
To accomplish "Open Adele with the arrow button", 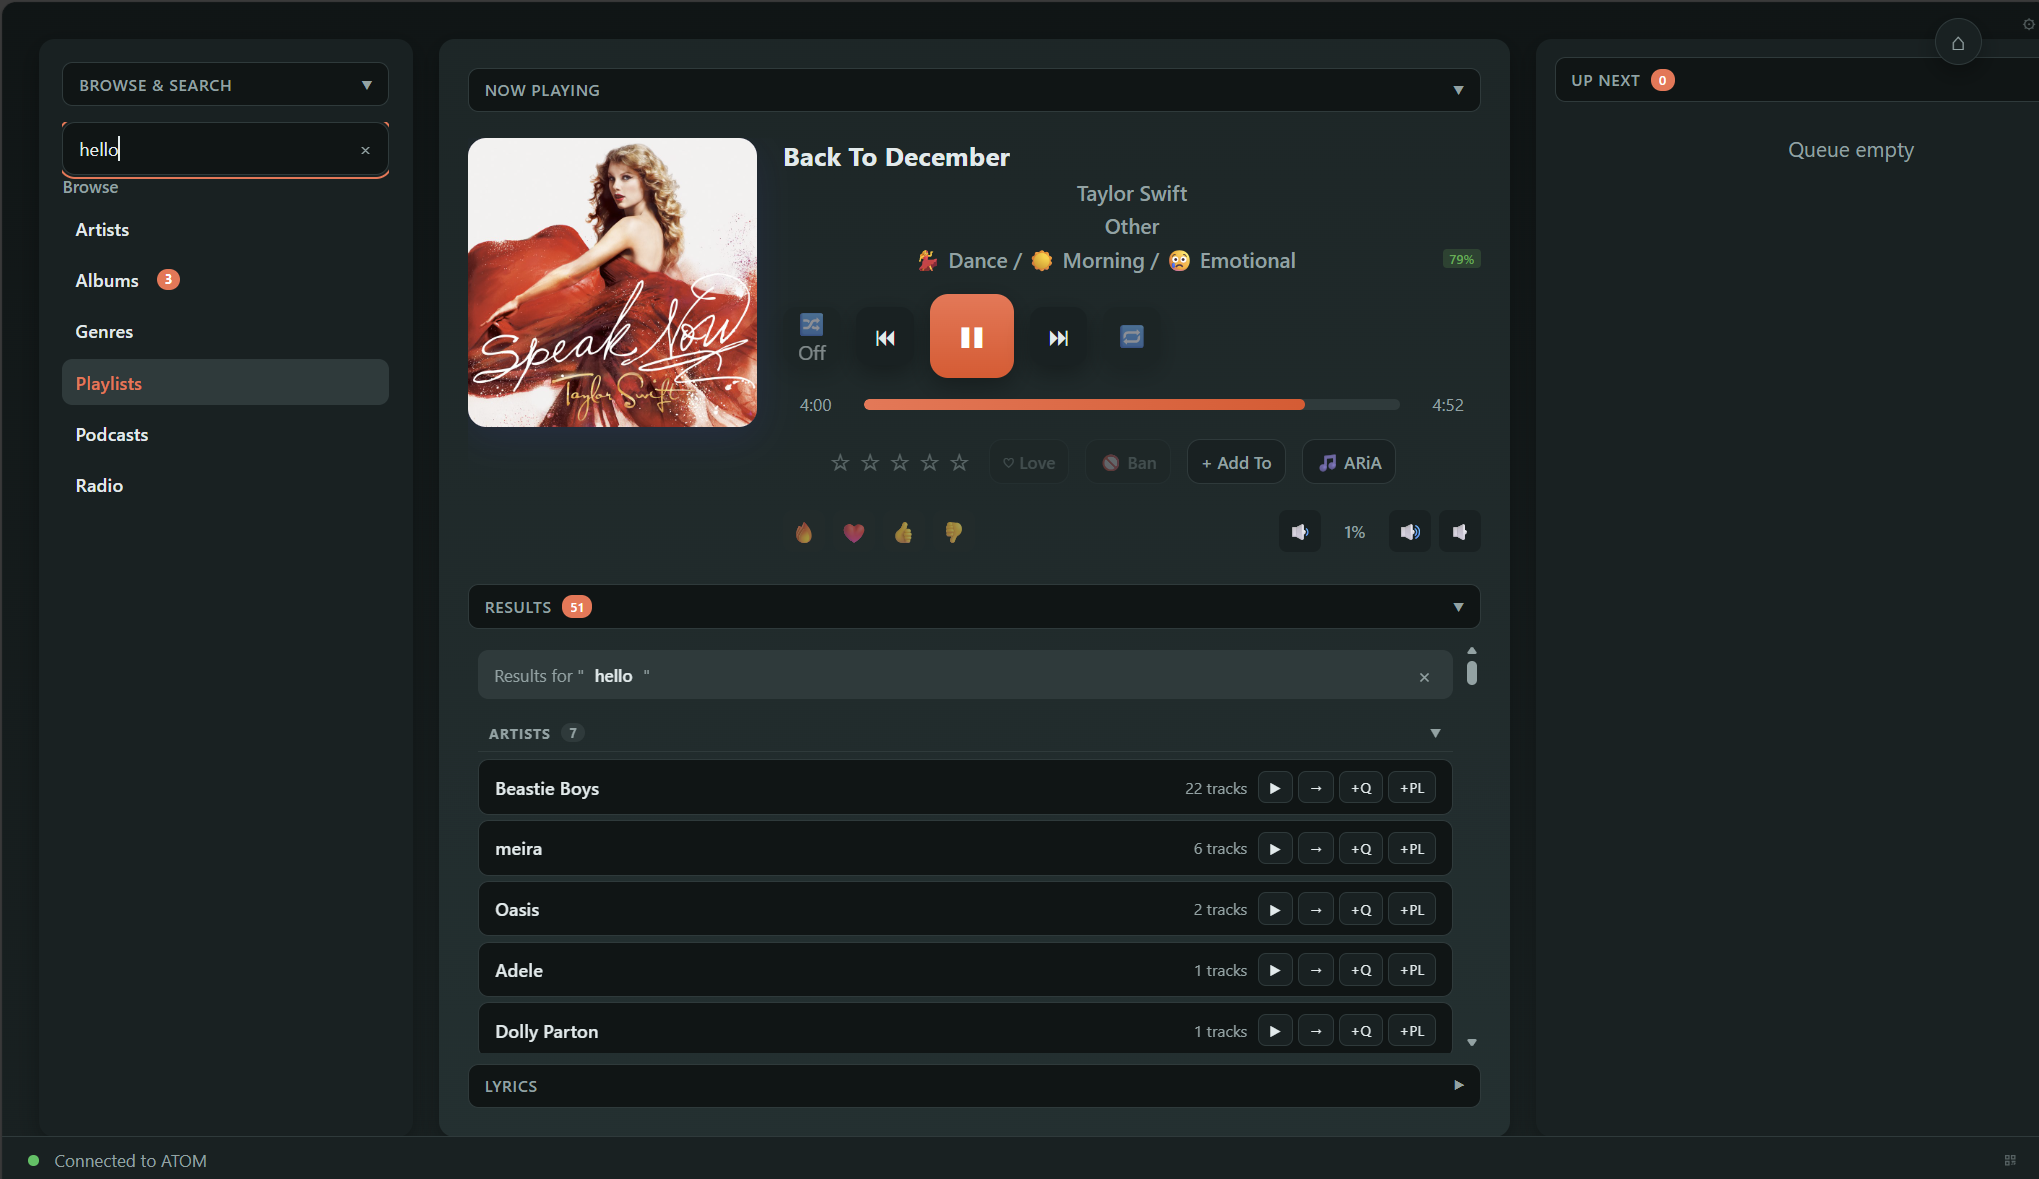I will point(1316,970).
